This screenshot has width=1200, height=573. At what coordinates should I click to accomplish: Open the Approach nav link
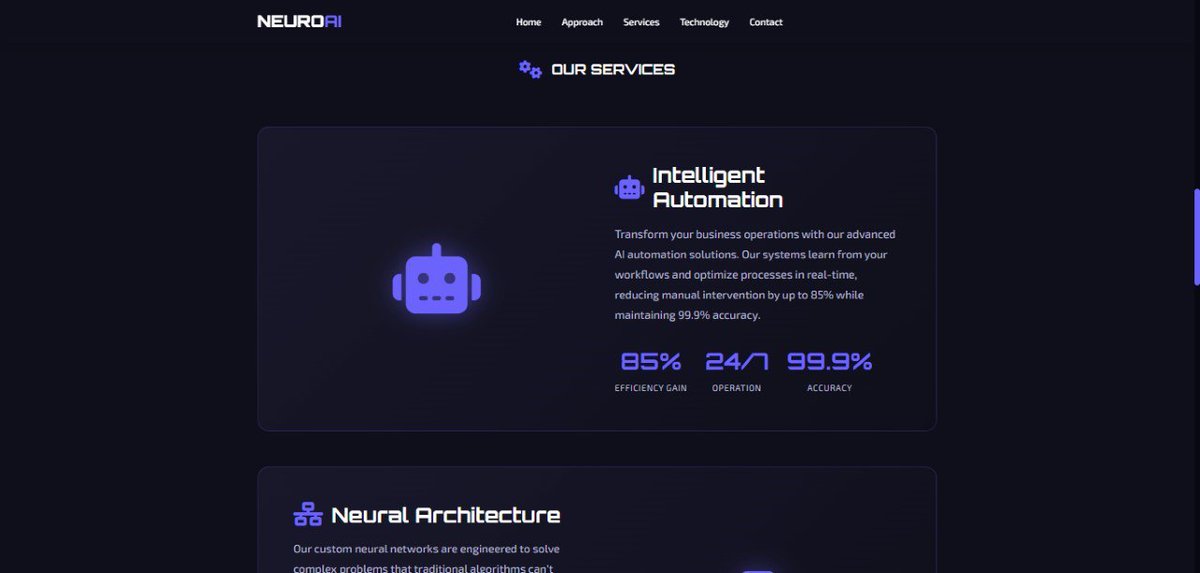(x=582, y=22)
